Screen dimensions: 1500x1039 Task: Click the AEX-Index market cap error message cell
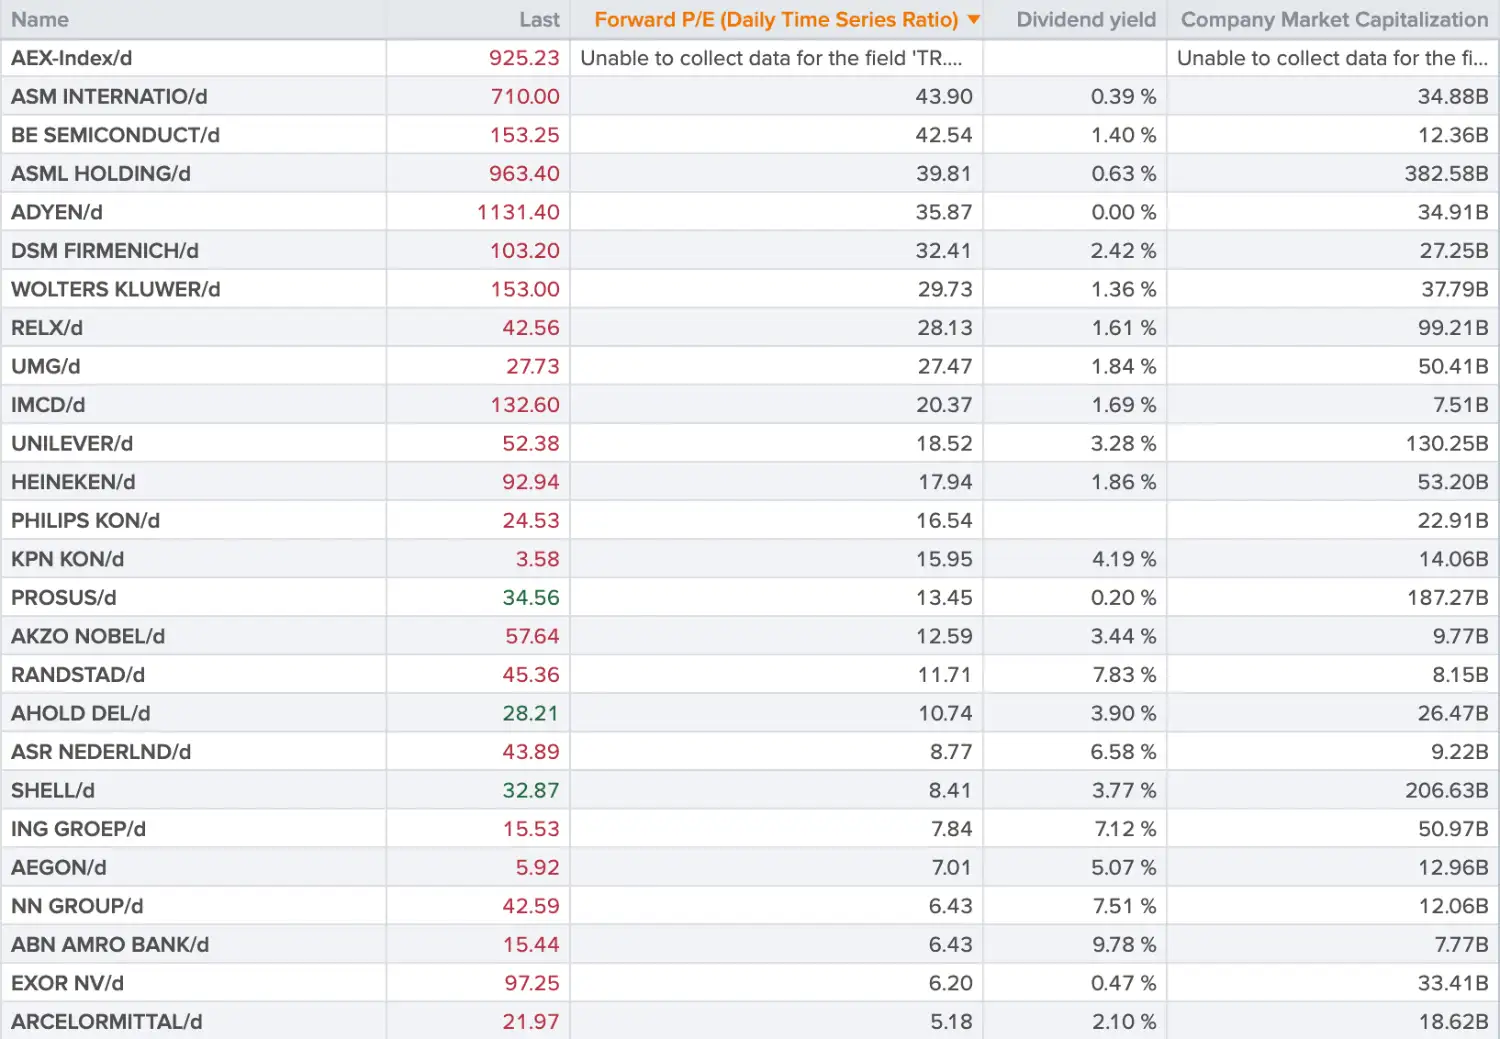(x=1332, y=58)
